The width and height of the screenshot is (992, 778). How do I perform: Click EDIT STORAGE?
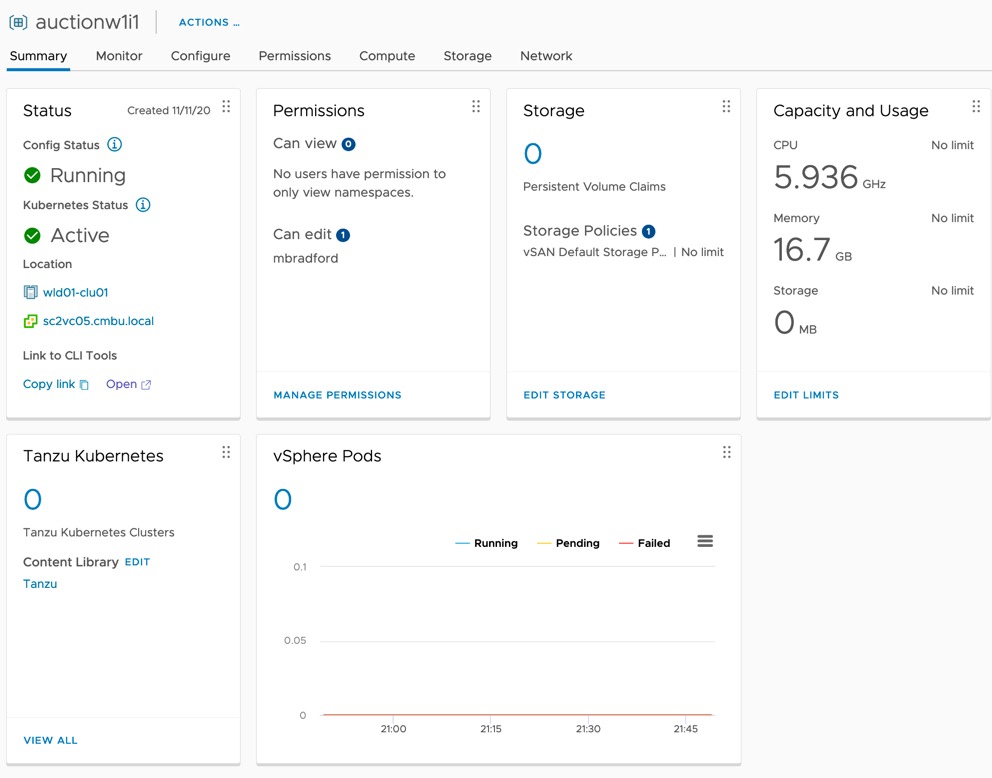click(x=564, y=395)
